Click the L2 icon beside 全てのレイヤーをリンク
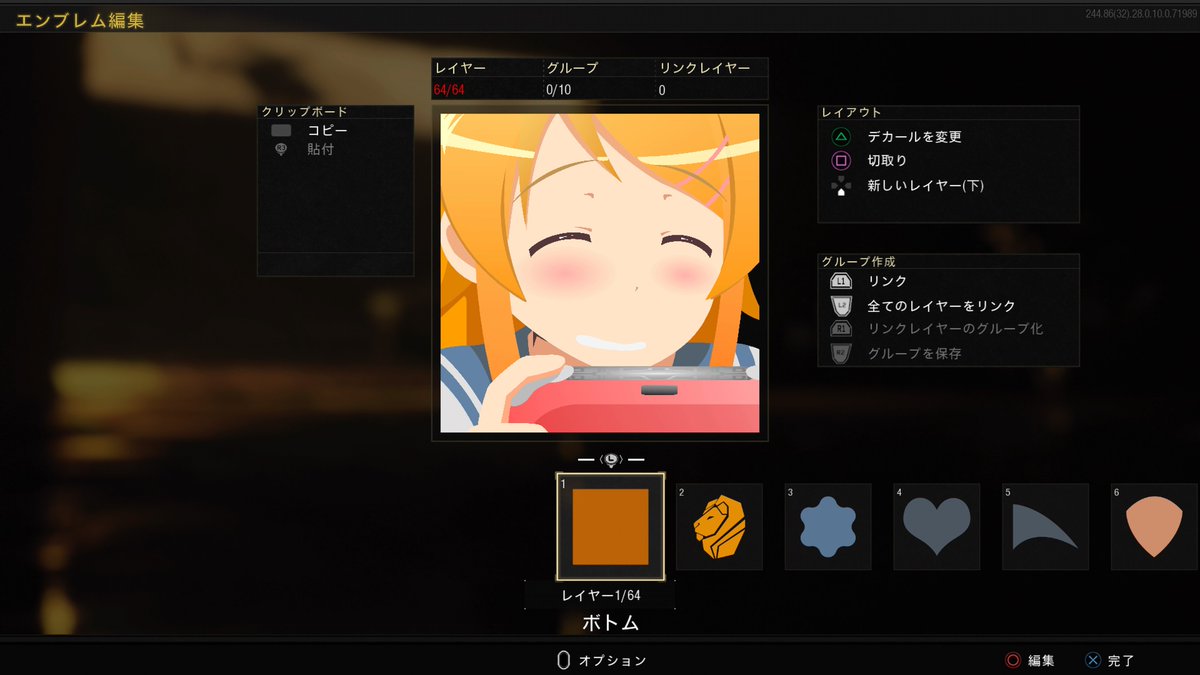The image size is (1200, 675). [x=841, y=305]
